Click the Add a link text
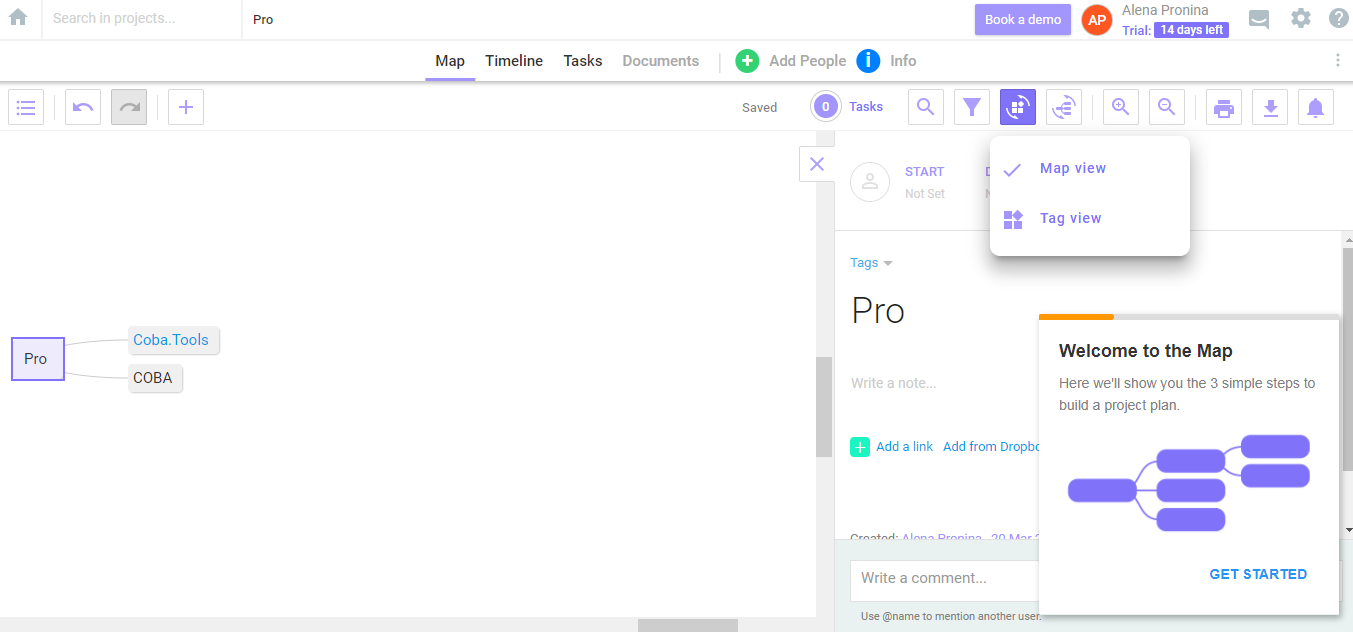This screenshot has width=1353, height=632. pos(904,447)
